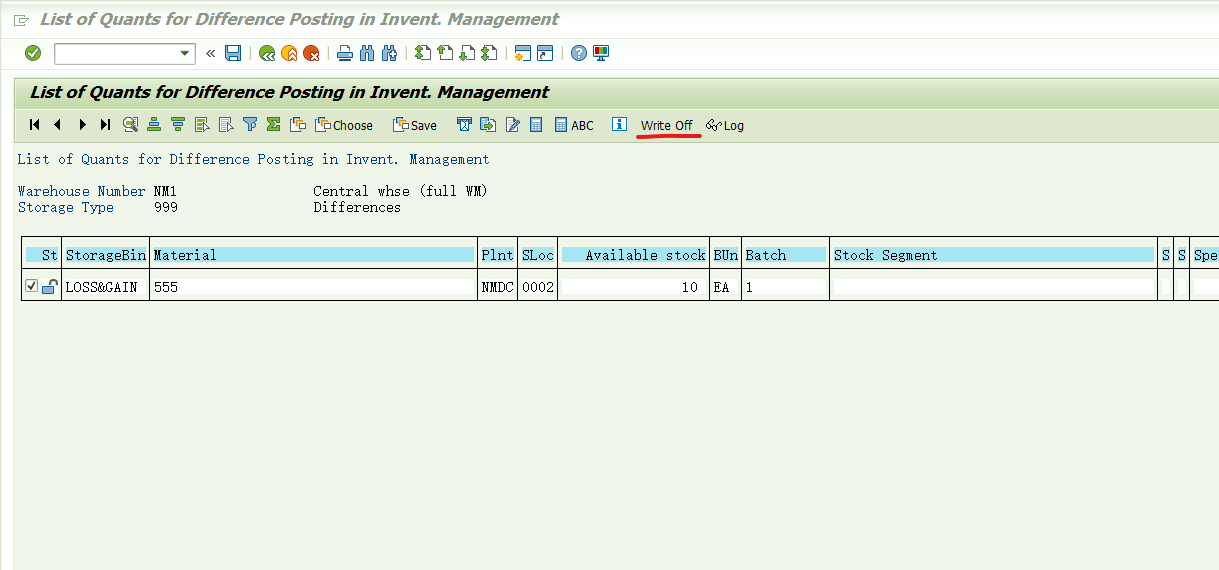Click the Print icon
1219x570 pixels.
tap(345, 53)
